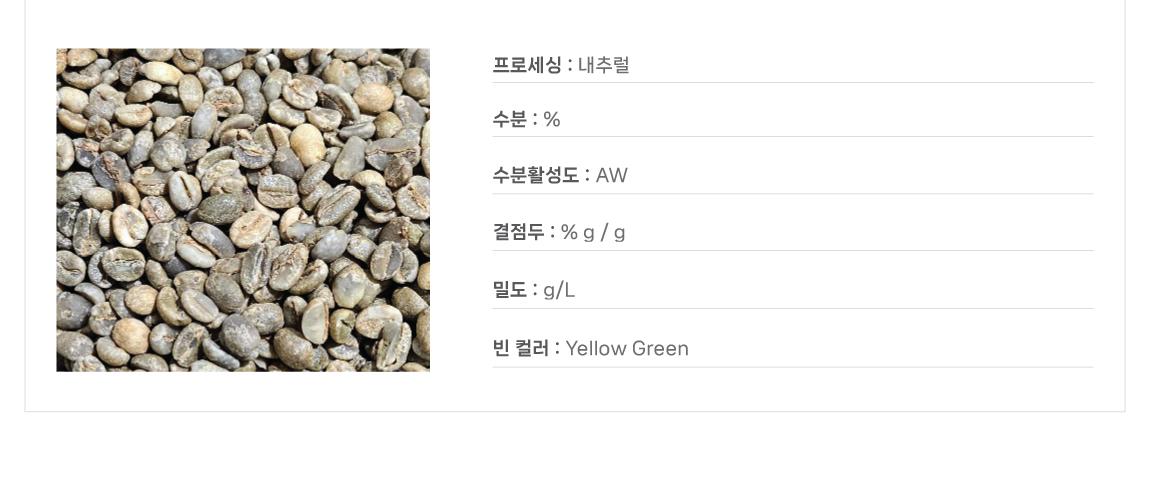Screen dimensions: 1150x500
Task: Select the % sign in 결점두 row
Action: pos(569,233)
